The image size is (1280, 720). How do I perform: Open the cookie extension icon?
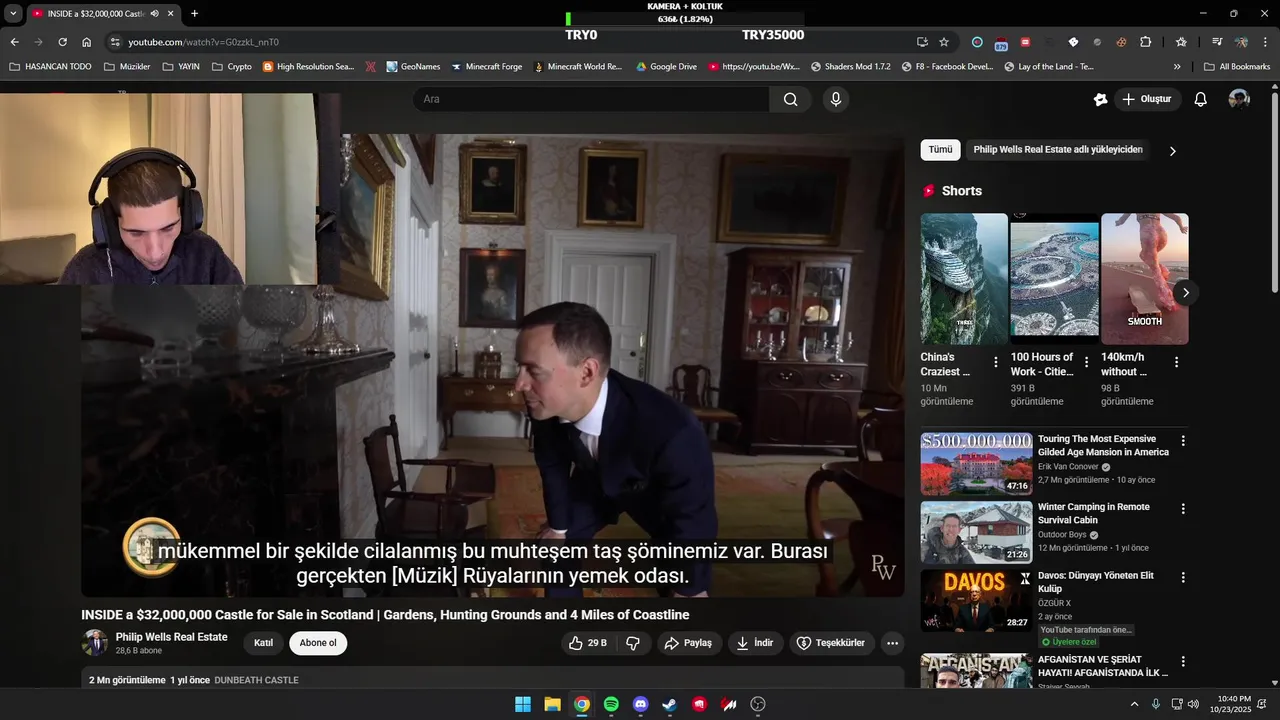click(1121, 42)
